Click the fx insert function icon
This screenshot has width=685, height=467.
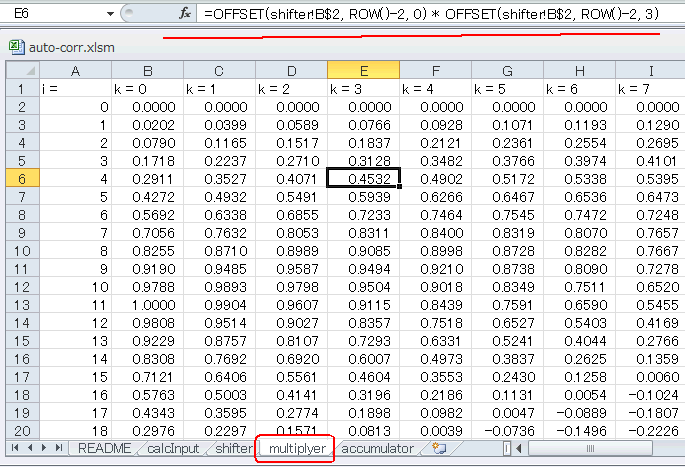185,14
